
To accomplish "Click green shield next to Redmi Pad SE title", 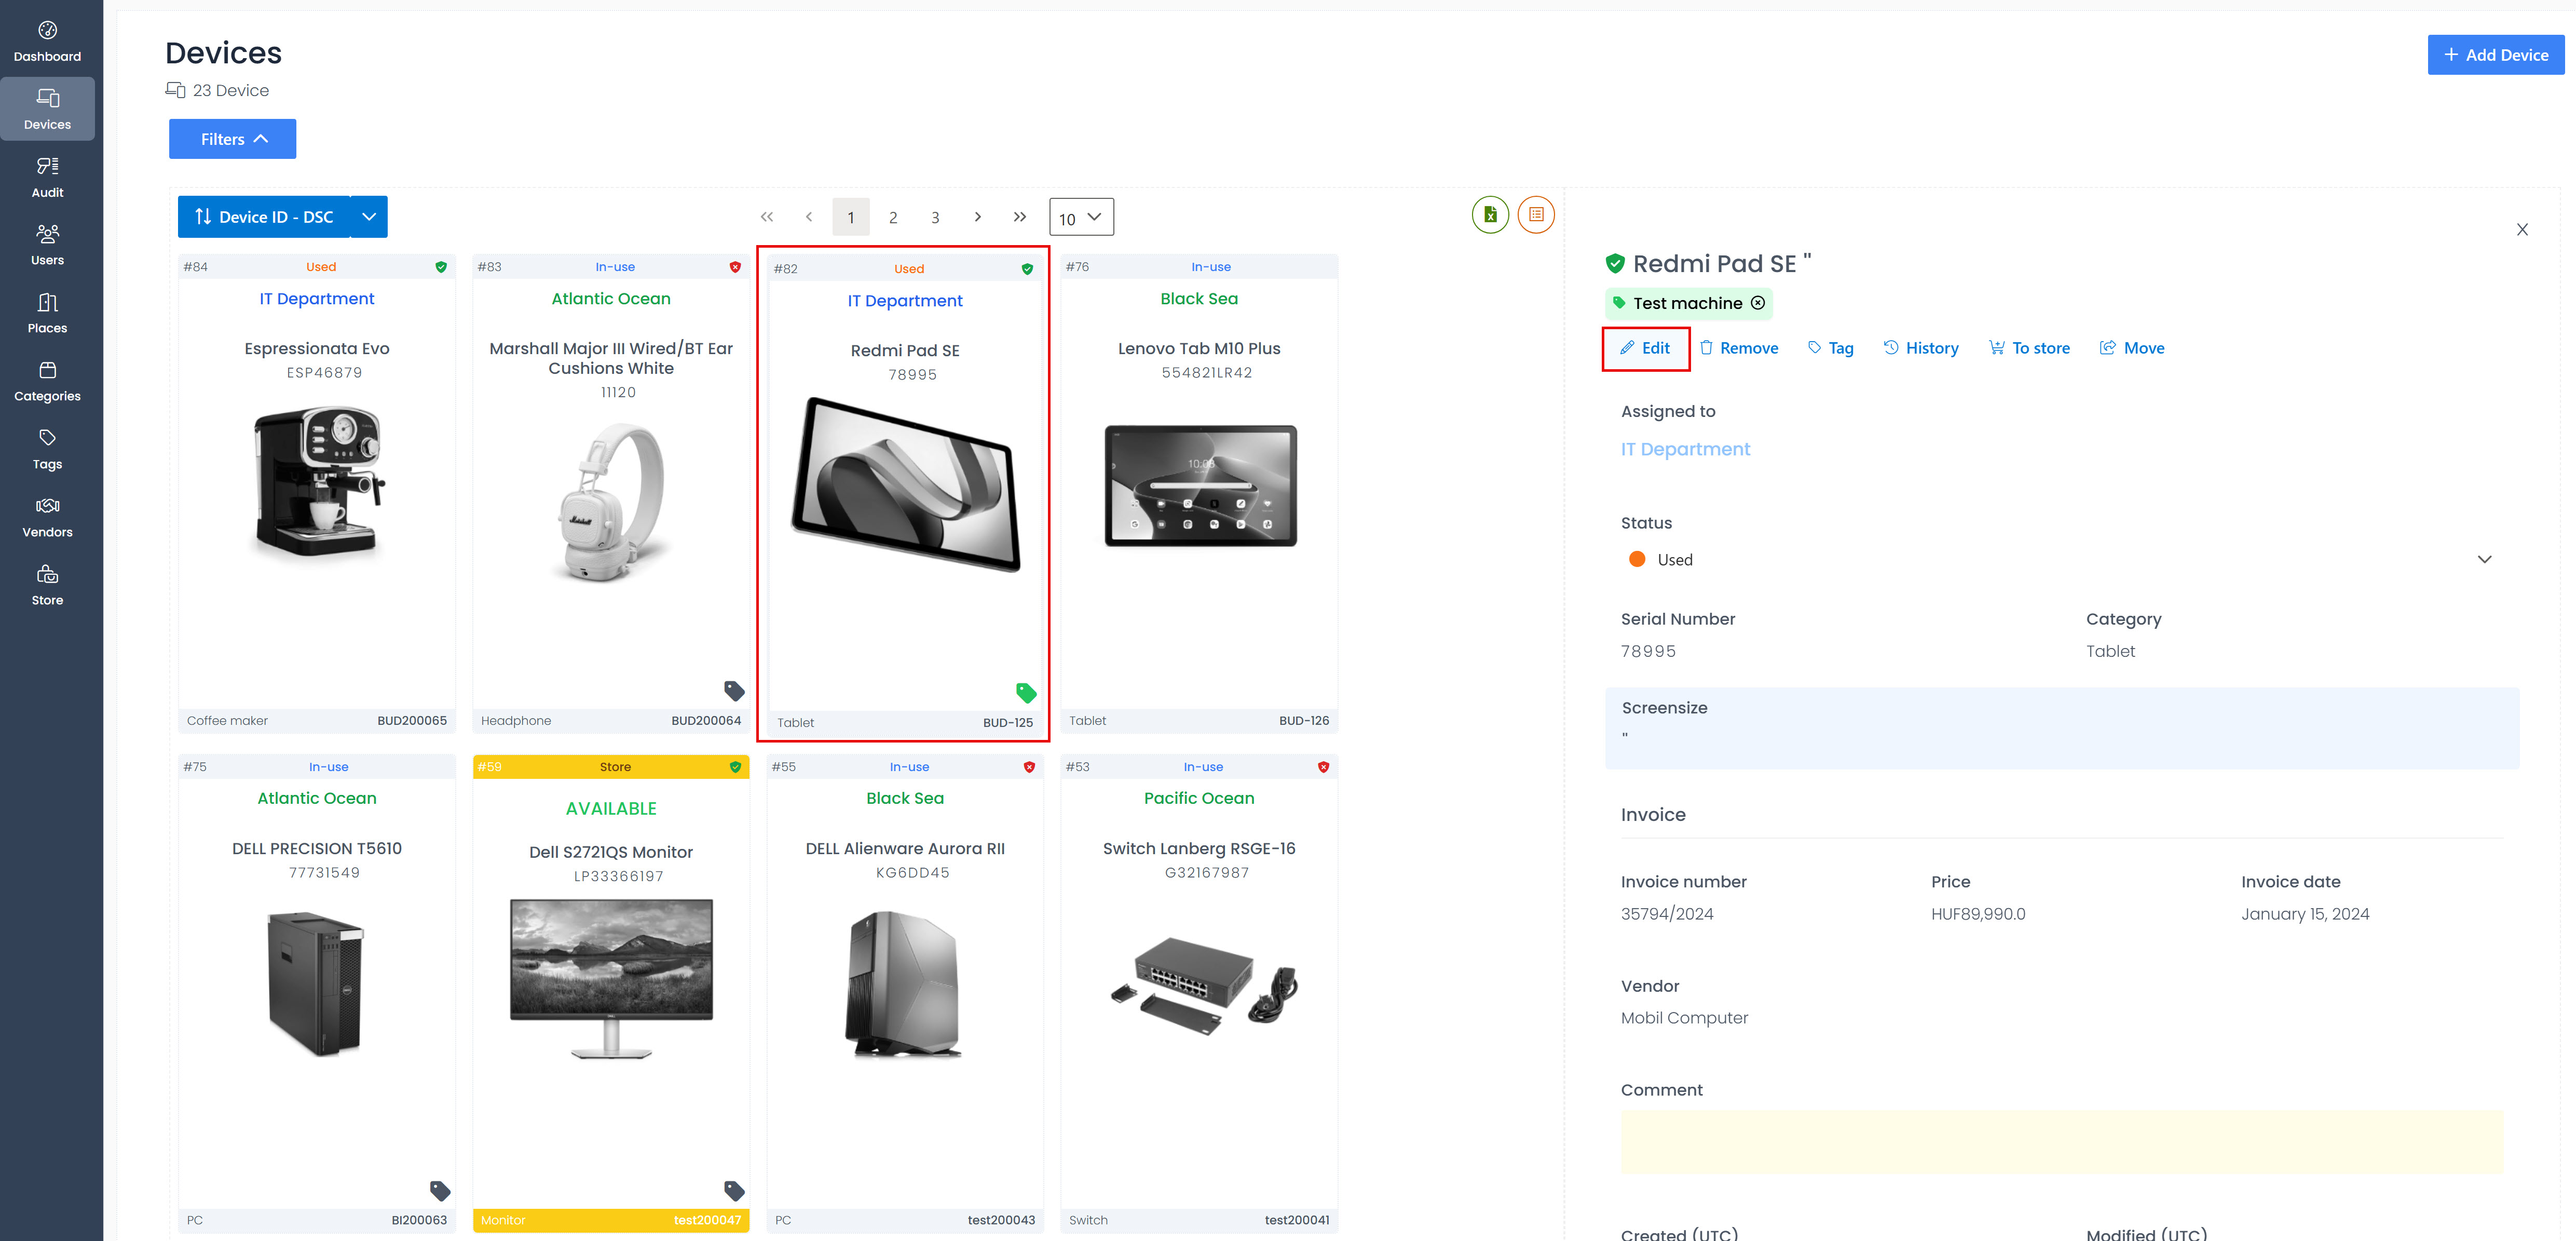I will coord(1615,263).
